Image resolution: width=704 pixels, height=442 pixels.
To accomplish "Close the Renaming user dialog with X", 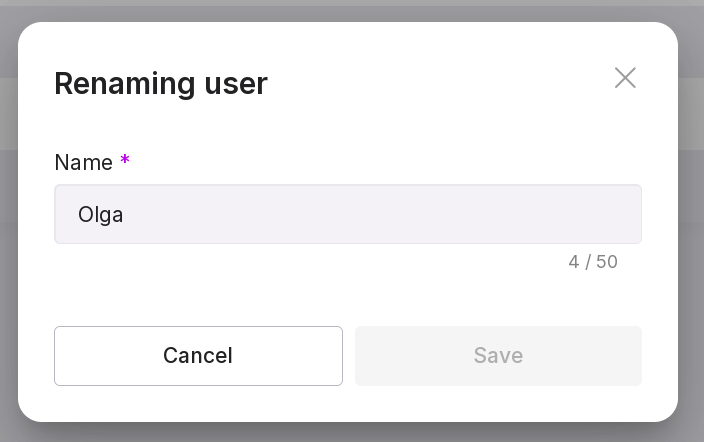I will tap(625, 78).
